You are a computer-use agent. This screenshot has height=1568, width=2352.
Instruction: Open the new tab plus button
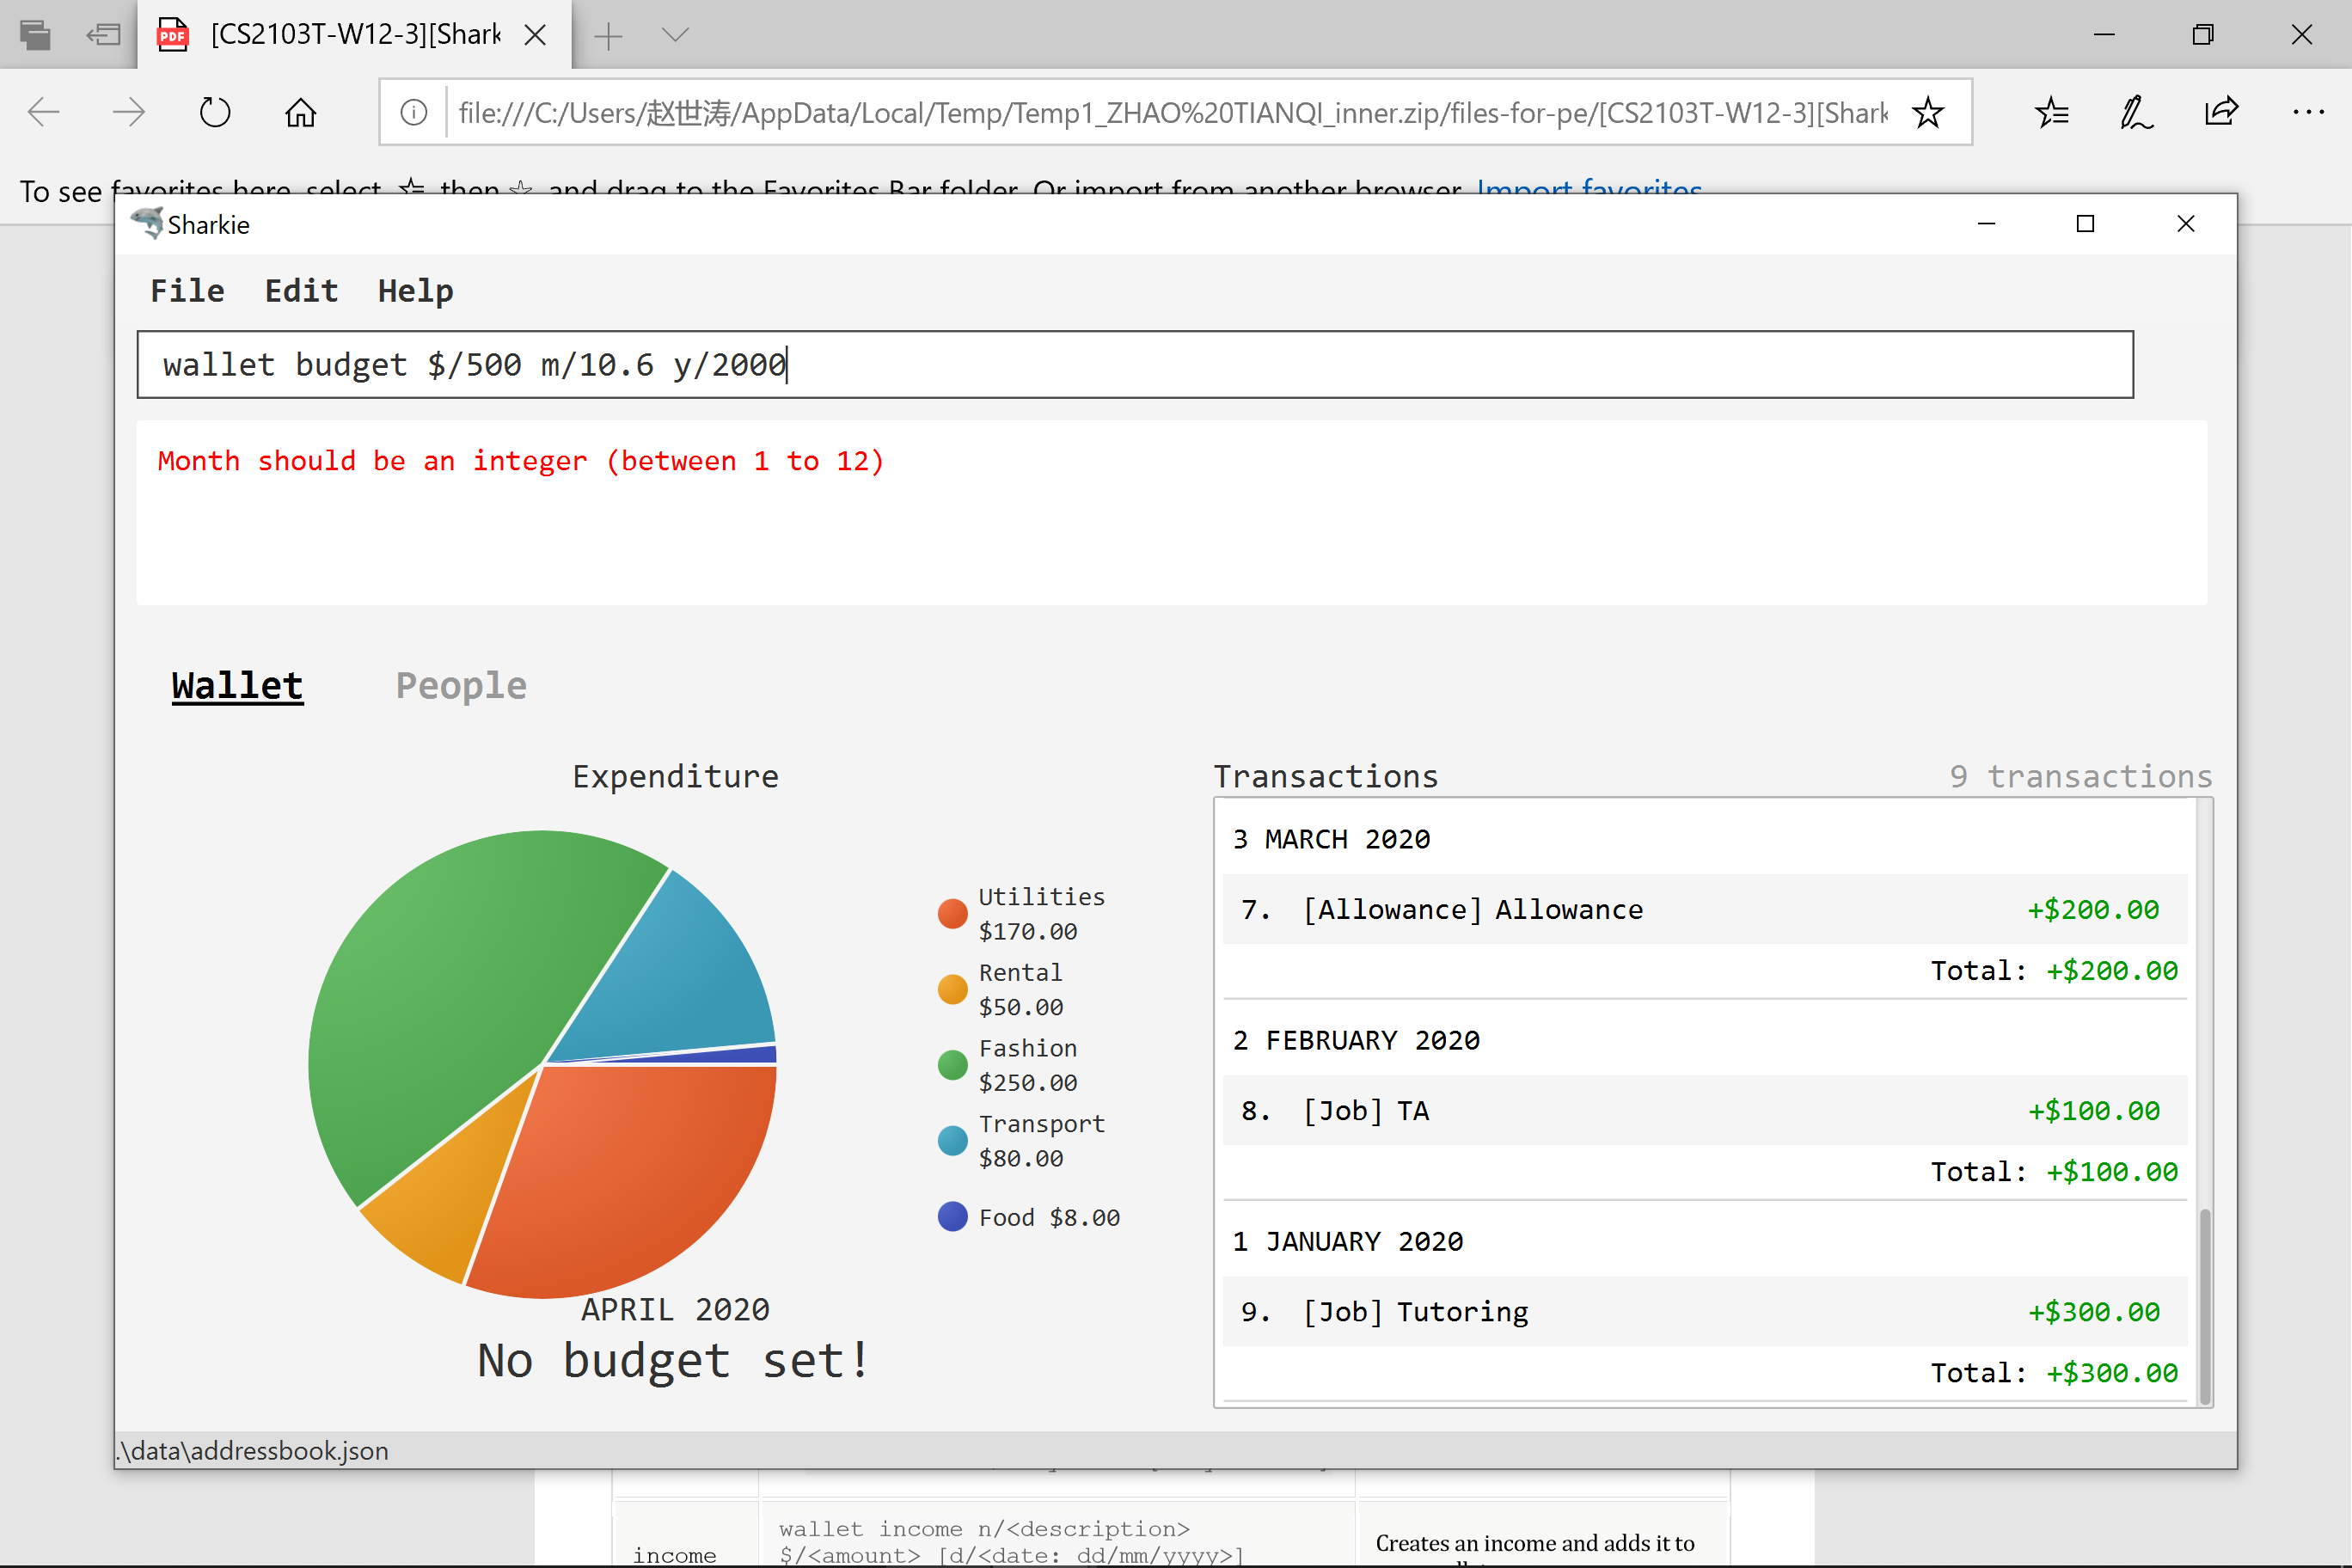[608, 37]
